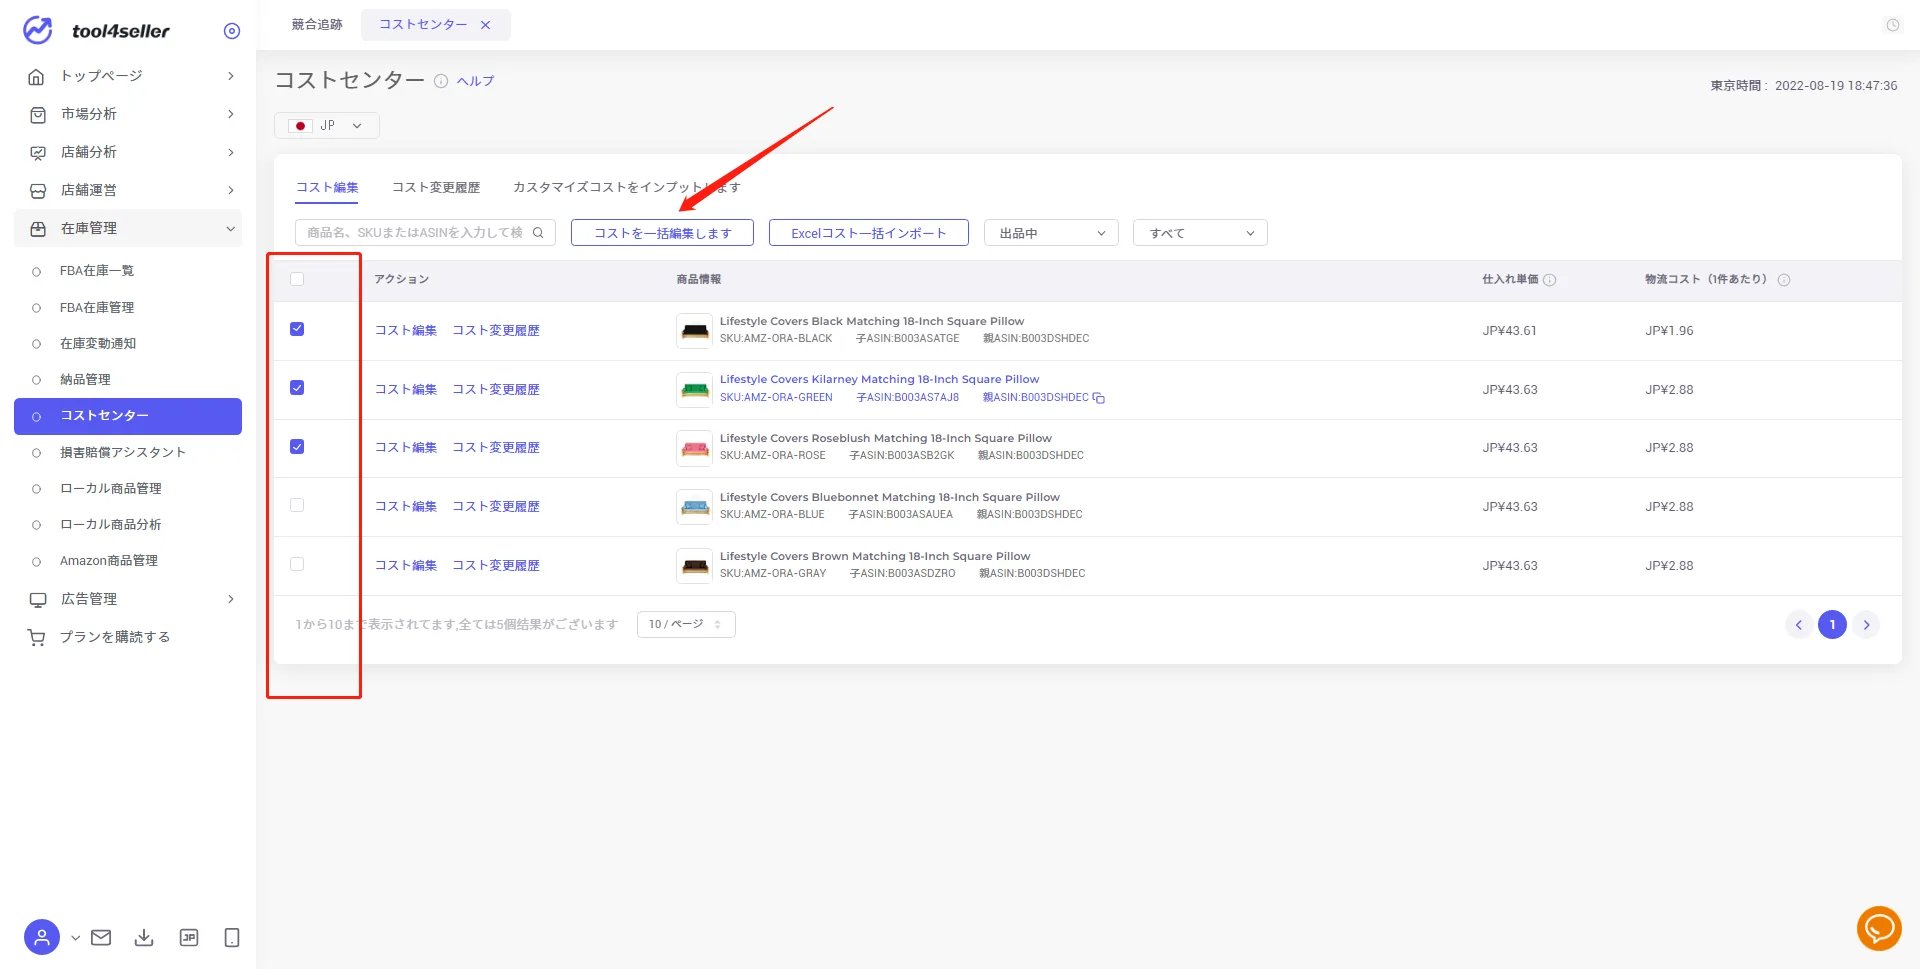1920x969 pixels.
Task: Open the JP marketplace dropdown
Action: tap(327, 126)
